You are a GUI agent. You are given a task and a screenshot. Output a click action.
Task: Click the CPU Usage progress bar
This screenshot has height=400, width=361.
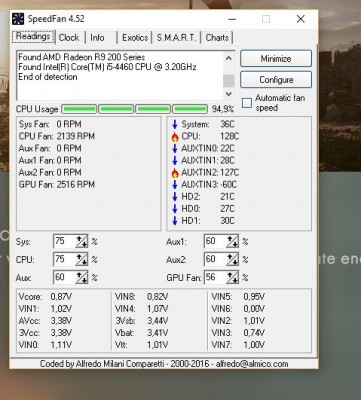point(135,109)
